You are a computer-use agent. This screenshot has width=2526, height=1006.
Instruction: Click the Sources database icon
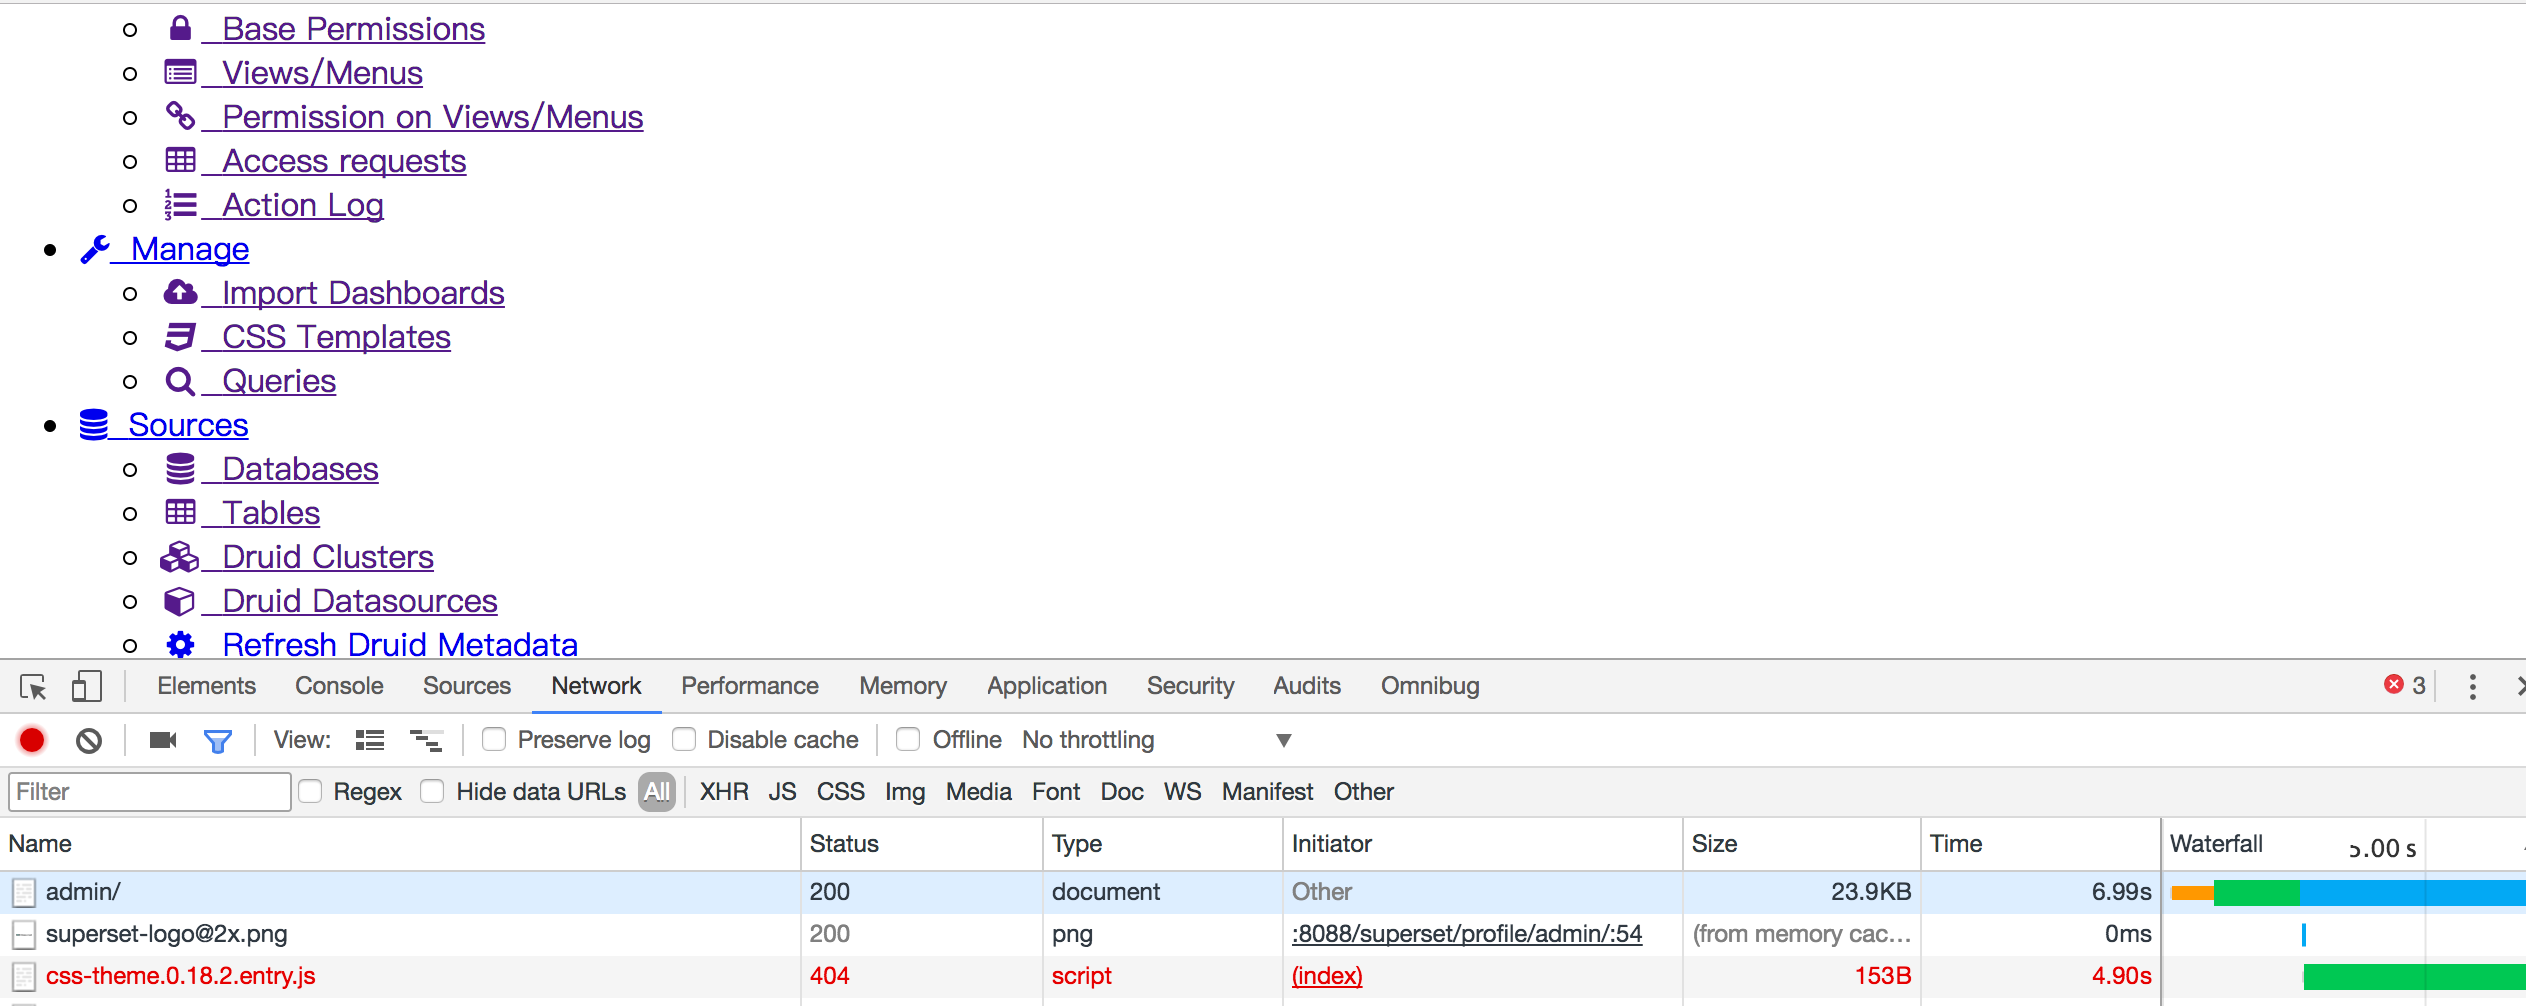(95, 424)
